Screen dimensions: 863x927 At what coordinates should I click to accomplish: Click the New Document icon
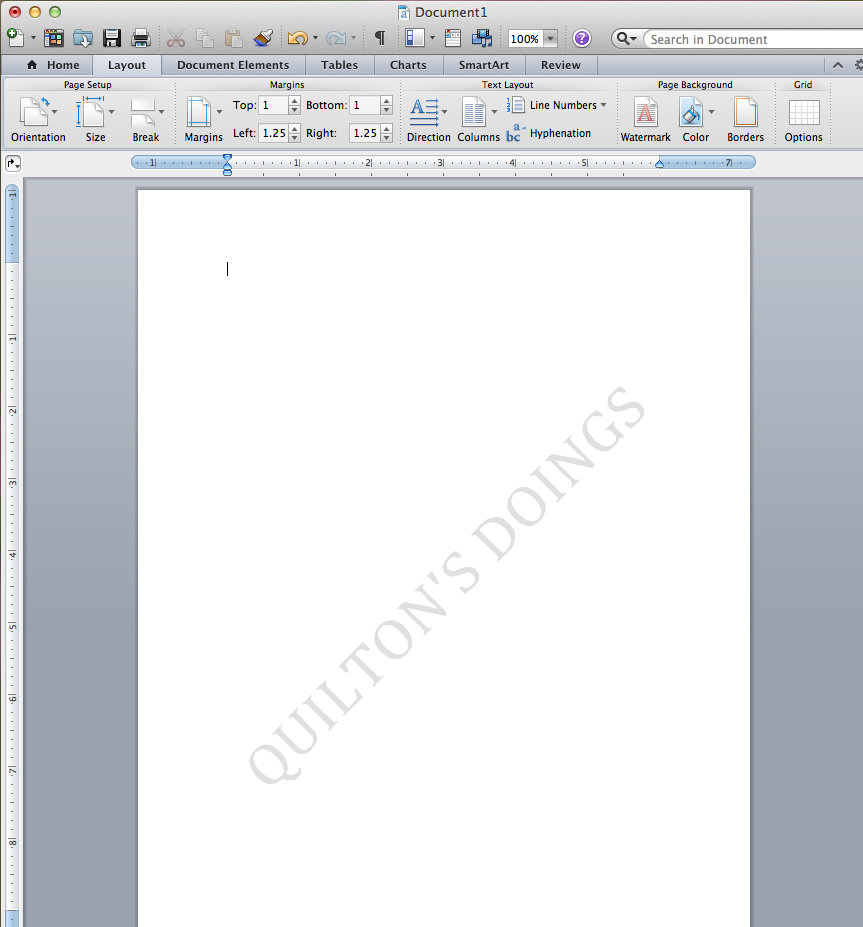[15, 38]
